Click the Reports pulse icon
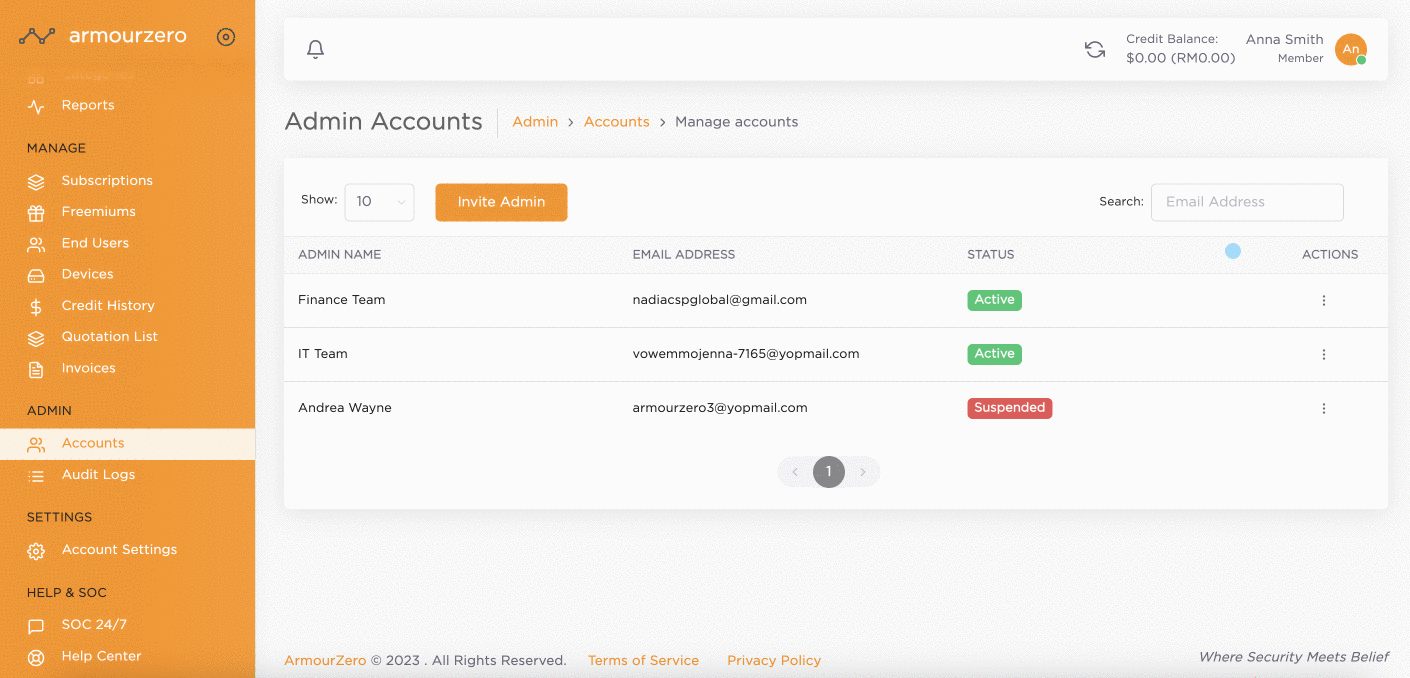Image resolution: width=1410 pixels, height=678 pixels. [x=36, y=106]
